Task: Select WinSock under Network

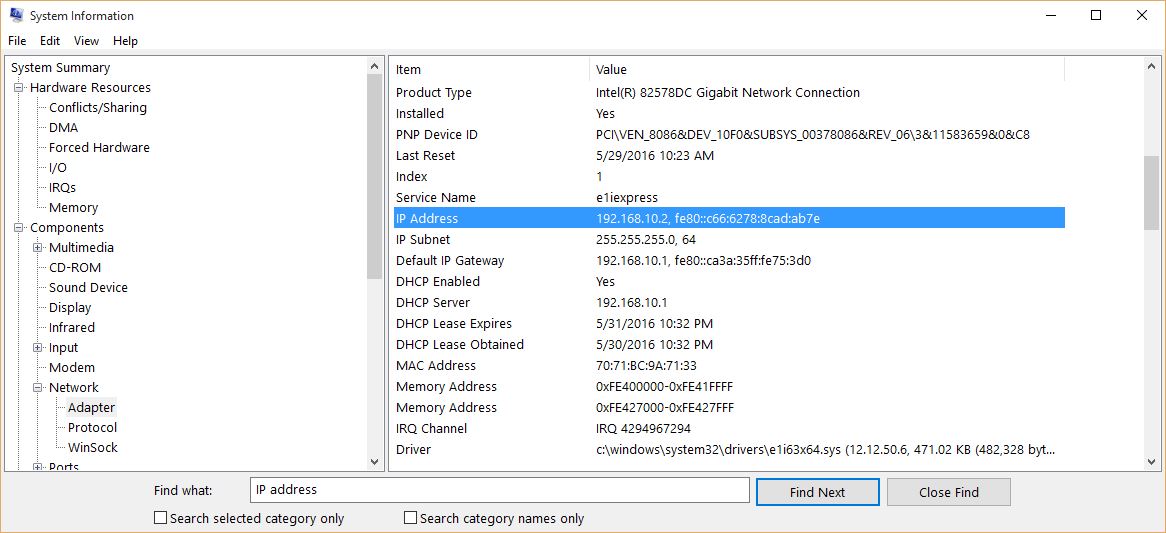Action: tap(92, 448)
